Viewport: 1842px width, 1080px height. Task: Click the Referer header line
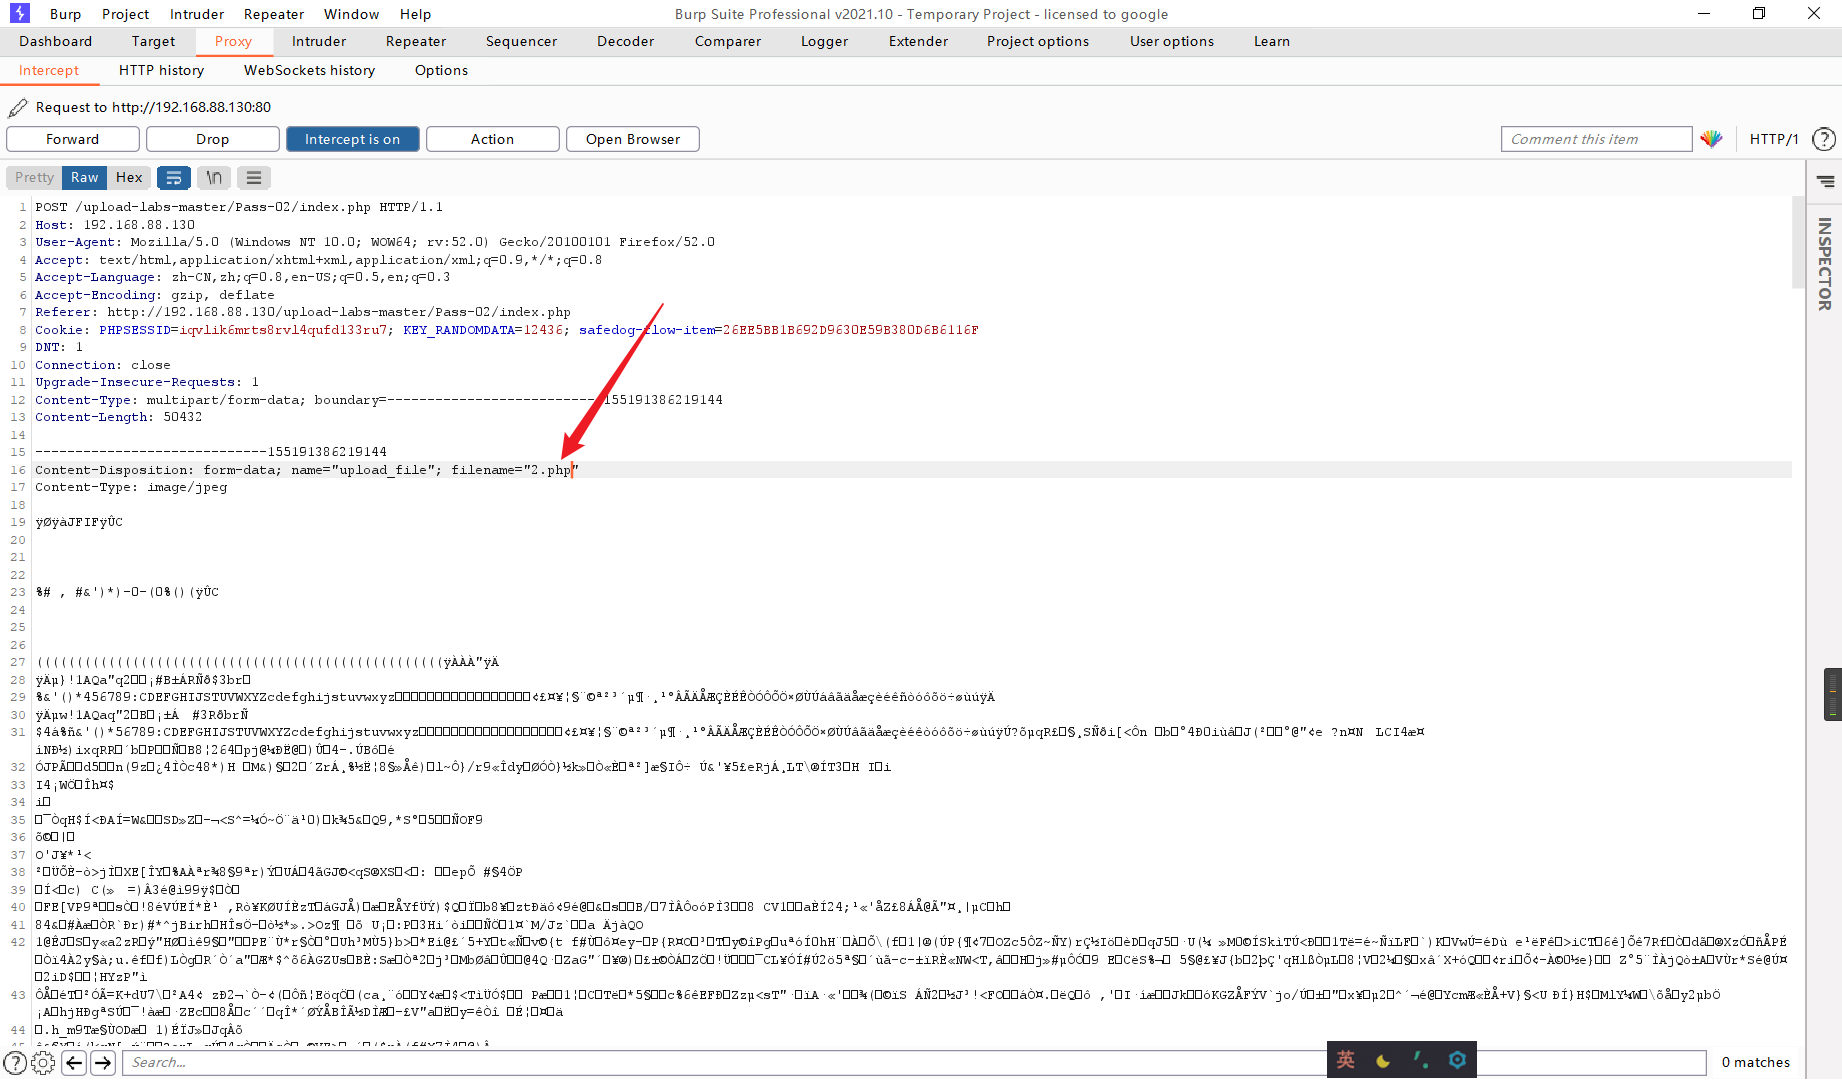pyautogui.click(x=303, y=312)
